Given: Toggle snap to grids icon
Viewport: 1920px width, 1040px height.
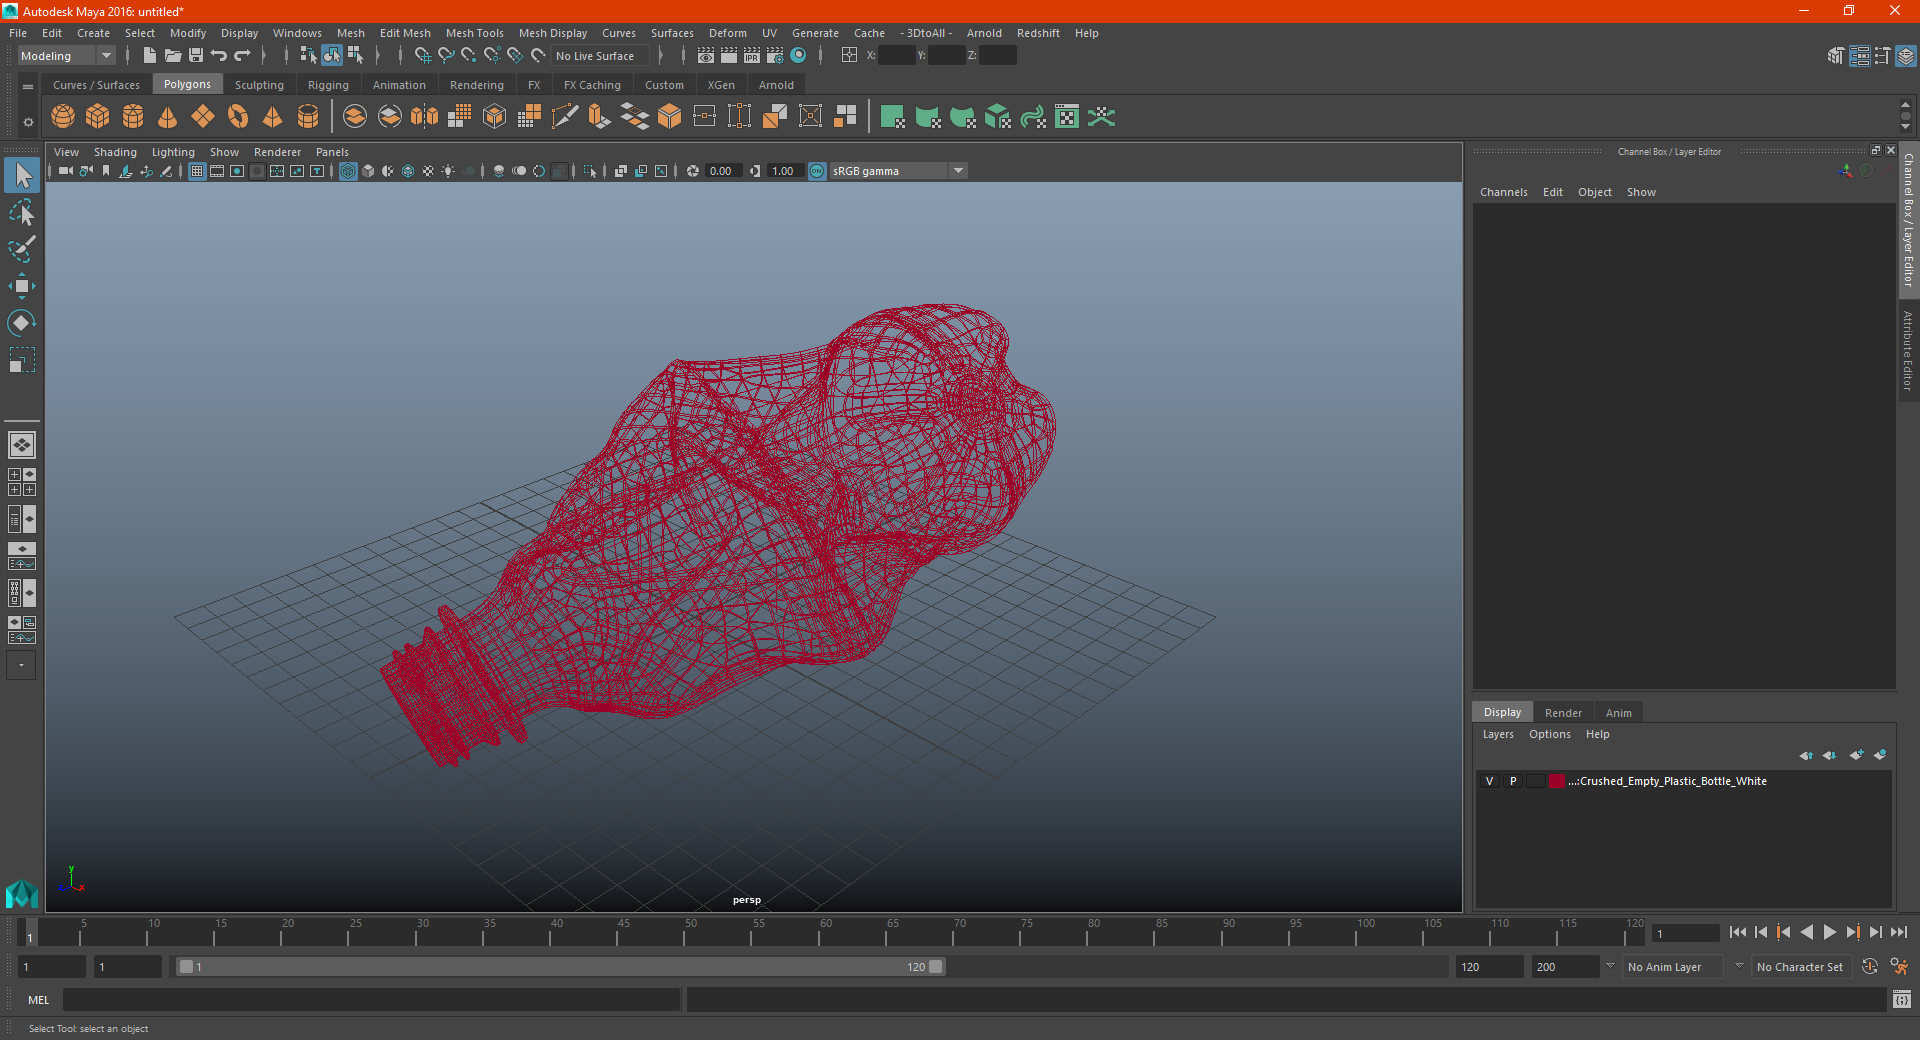Looking at the screenshot, I should tap(423, 56).
